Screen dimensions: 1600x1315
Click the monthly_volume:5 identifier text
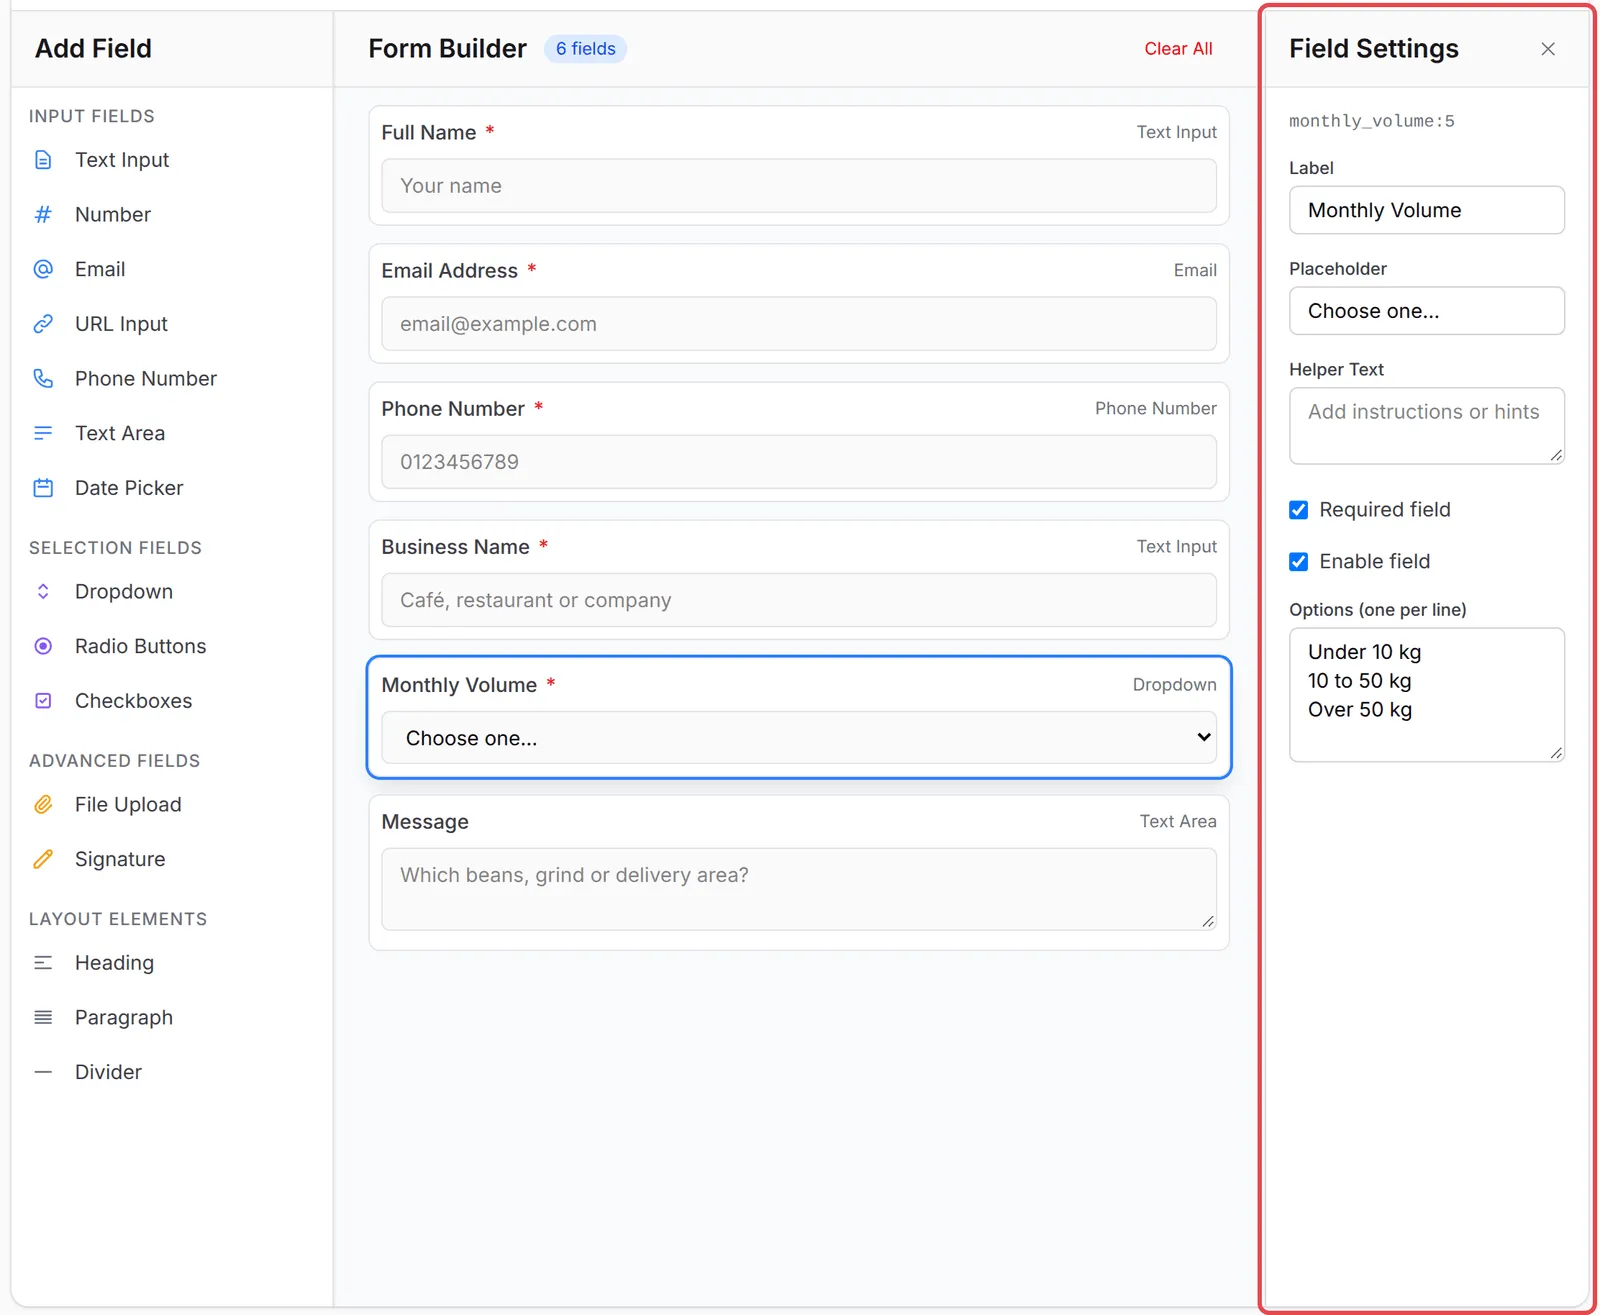[x=1372, y=121]
